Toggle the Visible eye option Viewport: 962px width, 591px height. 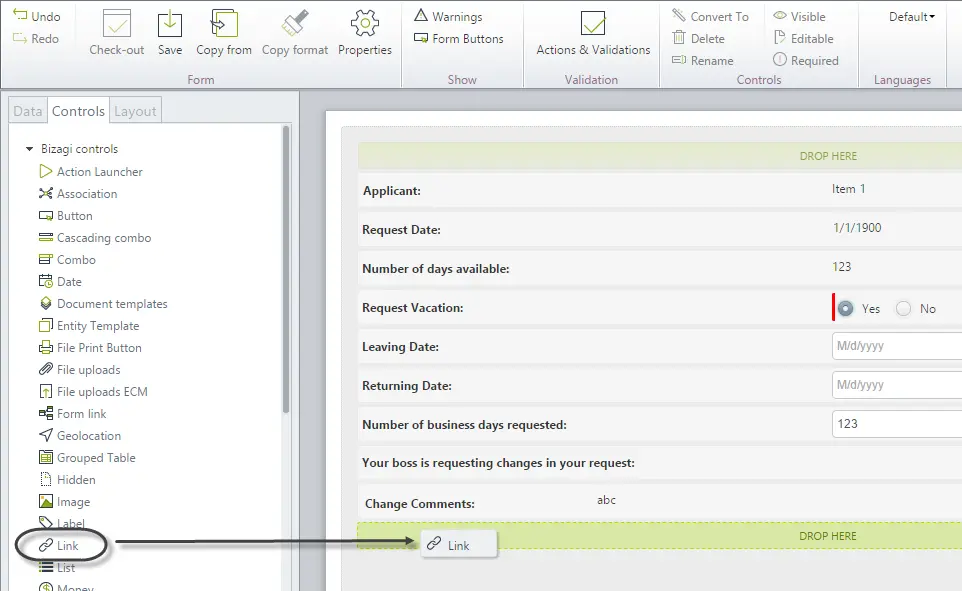coord(799,17)
